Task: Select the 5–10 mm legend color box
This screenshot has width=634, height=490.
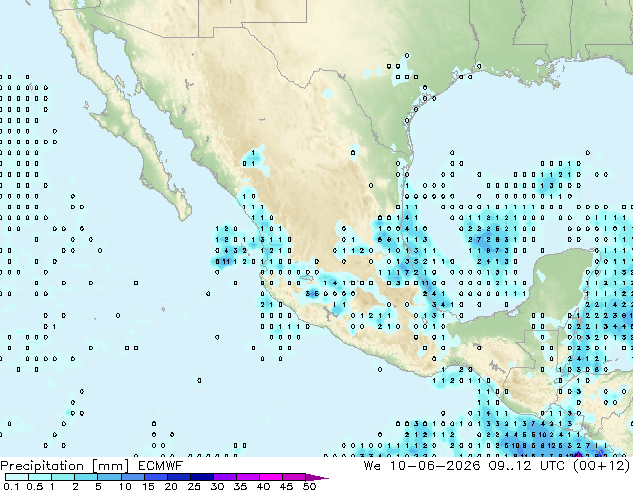Action: (x=109, y=477)
